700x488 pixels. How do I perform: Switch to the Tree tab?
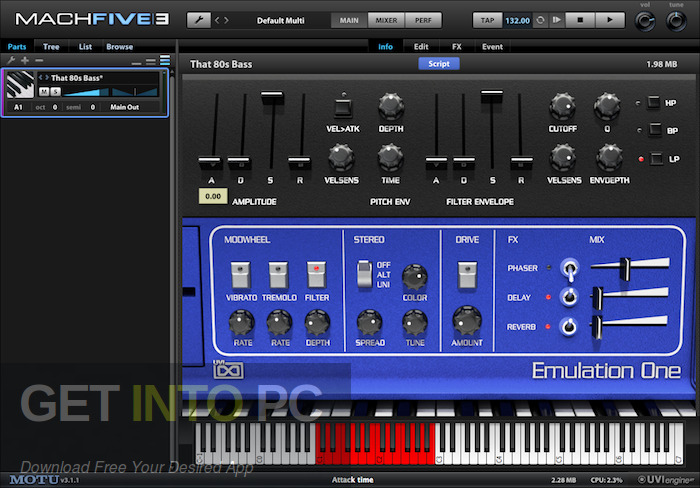pyautogui.click(x=51, y=46)
